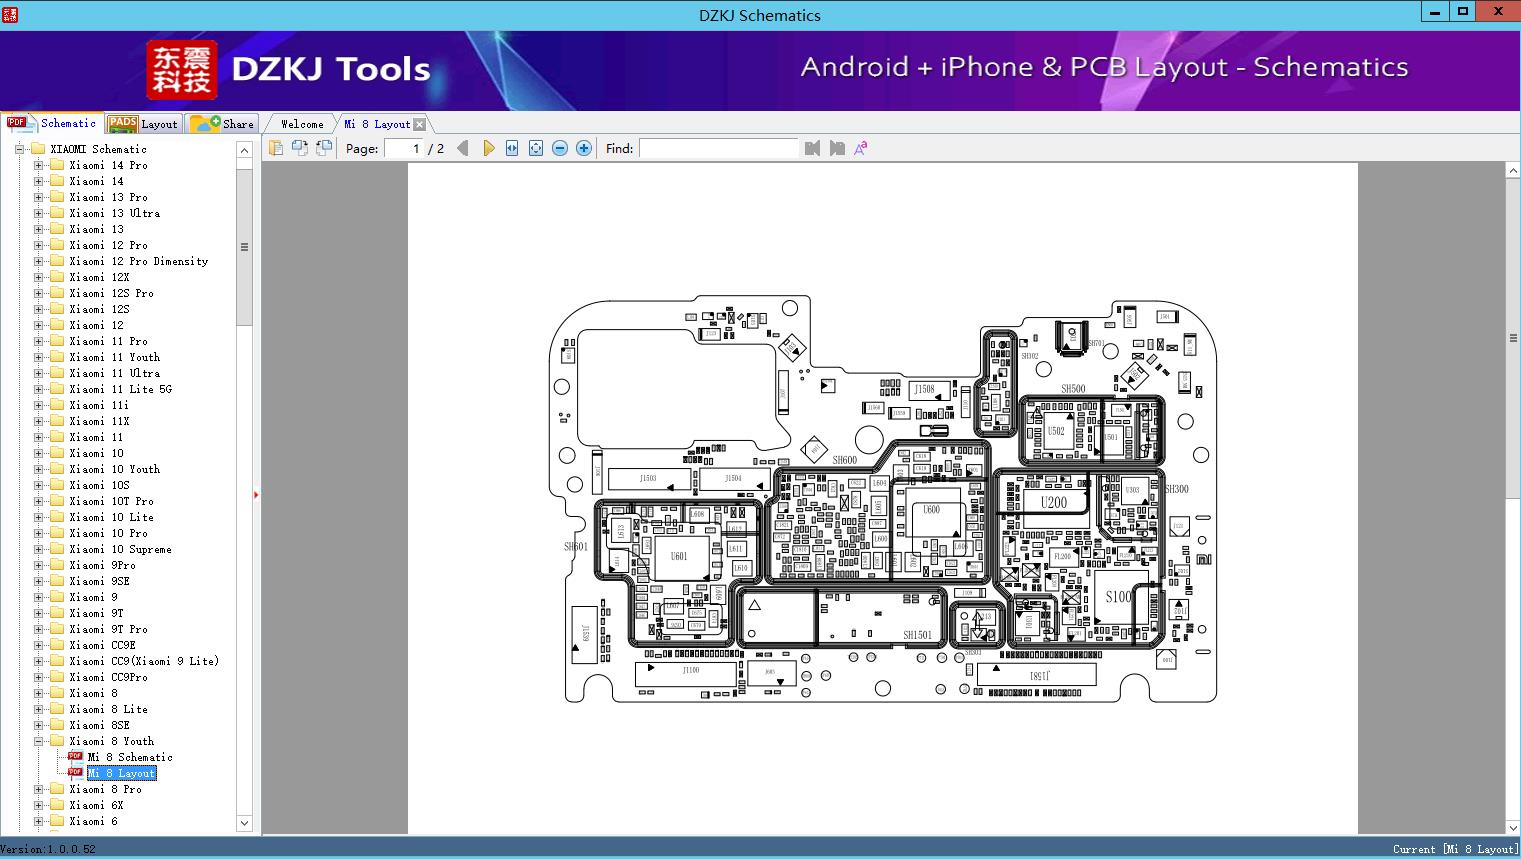Zoom out with minus icon
This screenshot has width=1521, height=859.
[x=560, y=148]
